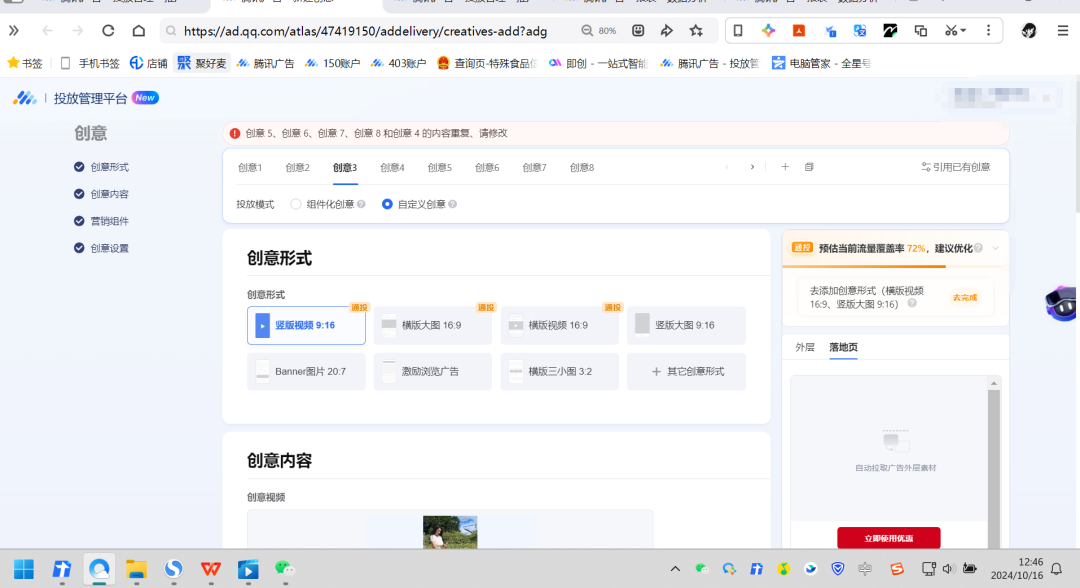Select the 组件化创意 radio button
1080x588 pixels.
(x=296, y=204)
